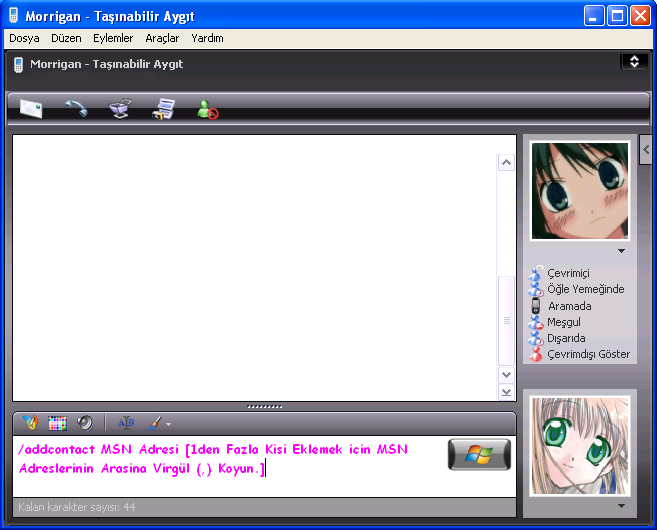Choose Çevrimdışı Göster status
657x530 pixels.
[x=579, y=354]
